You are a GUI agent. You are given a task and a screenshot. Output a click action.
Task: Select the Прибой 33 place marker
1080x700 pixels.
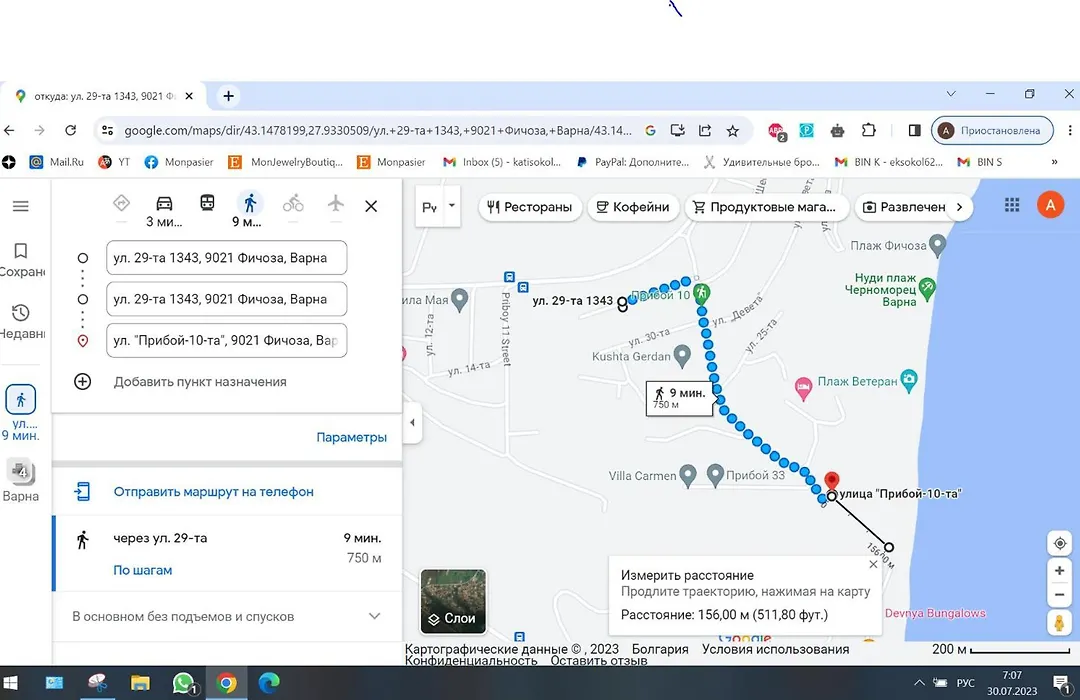tap(715, 475)
